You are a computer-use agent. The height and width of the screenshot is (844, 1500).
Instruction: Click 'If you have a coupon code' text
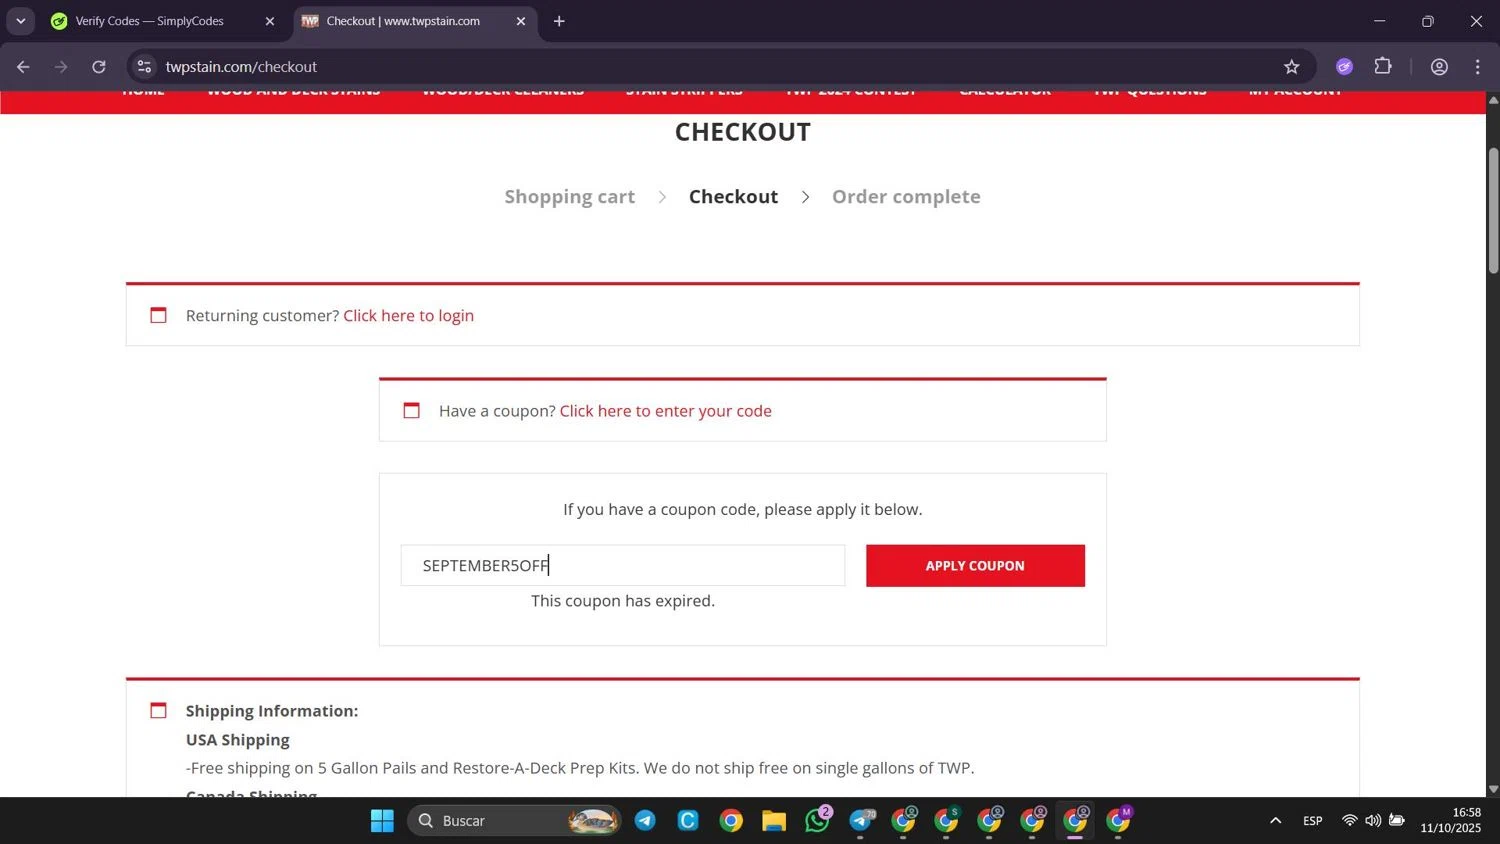(742, 510)
